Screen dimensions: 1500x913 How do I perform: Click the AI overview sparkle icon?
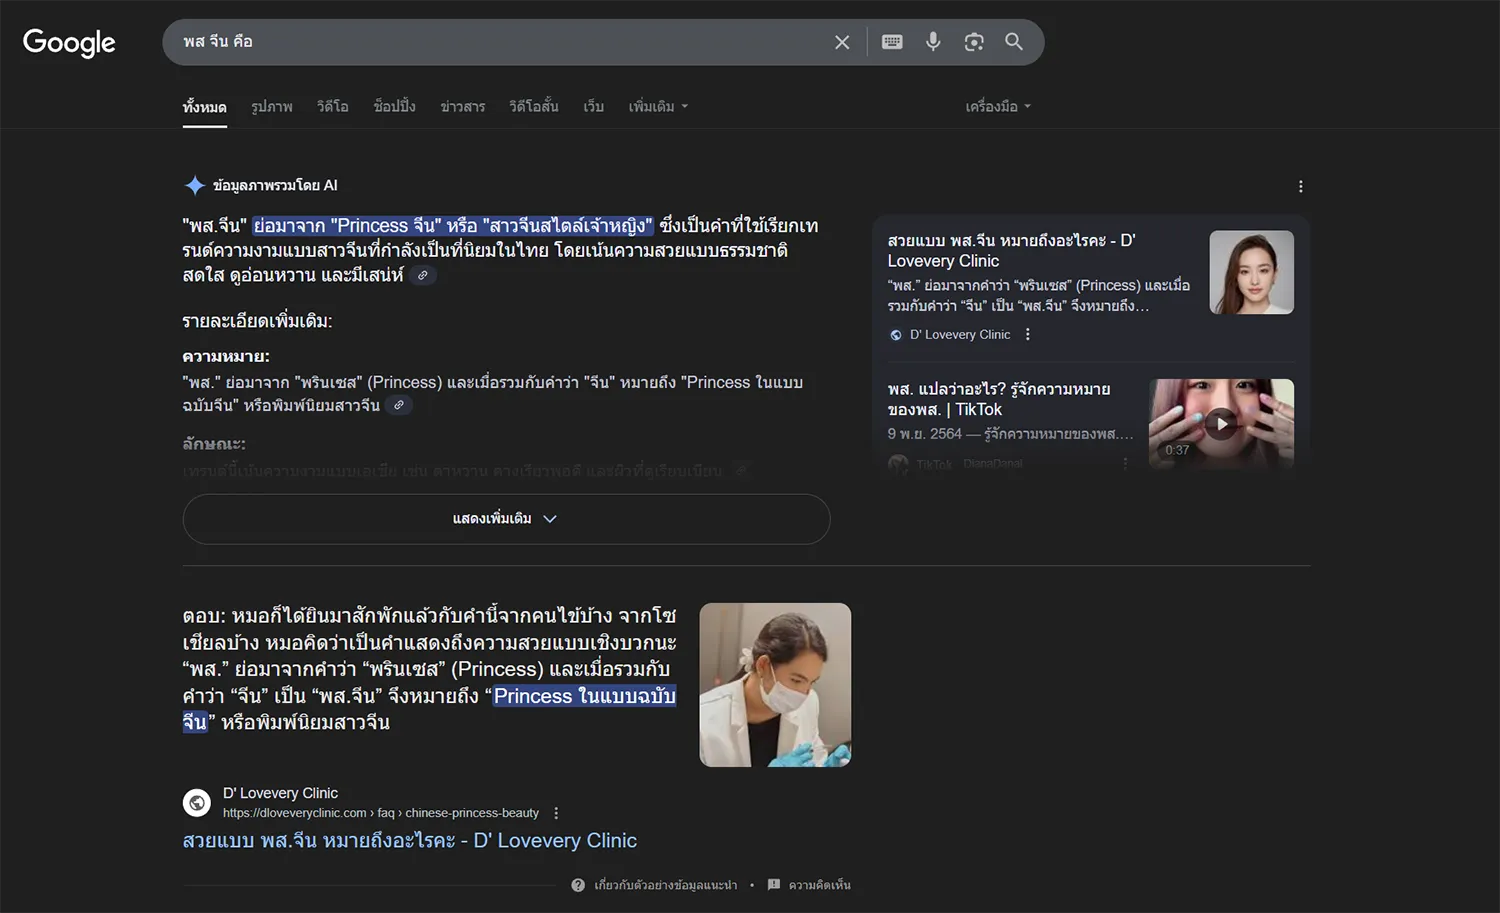(x=194, y=185)
